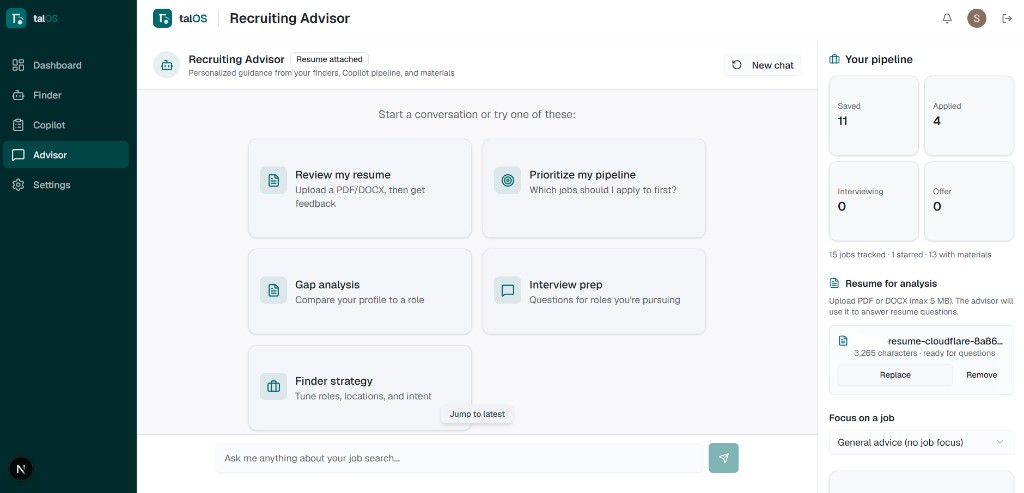Image resolution: width=1024 pixels, height=493 pixels.
Task: Click the user avatar S
Action: click(x=976, y=18)
